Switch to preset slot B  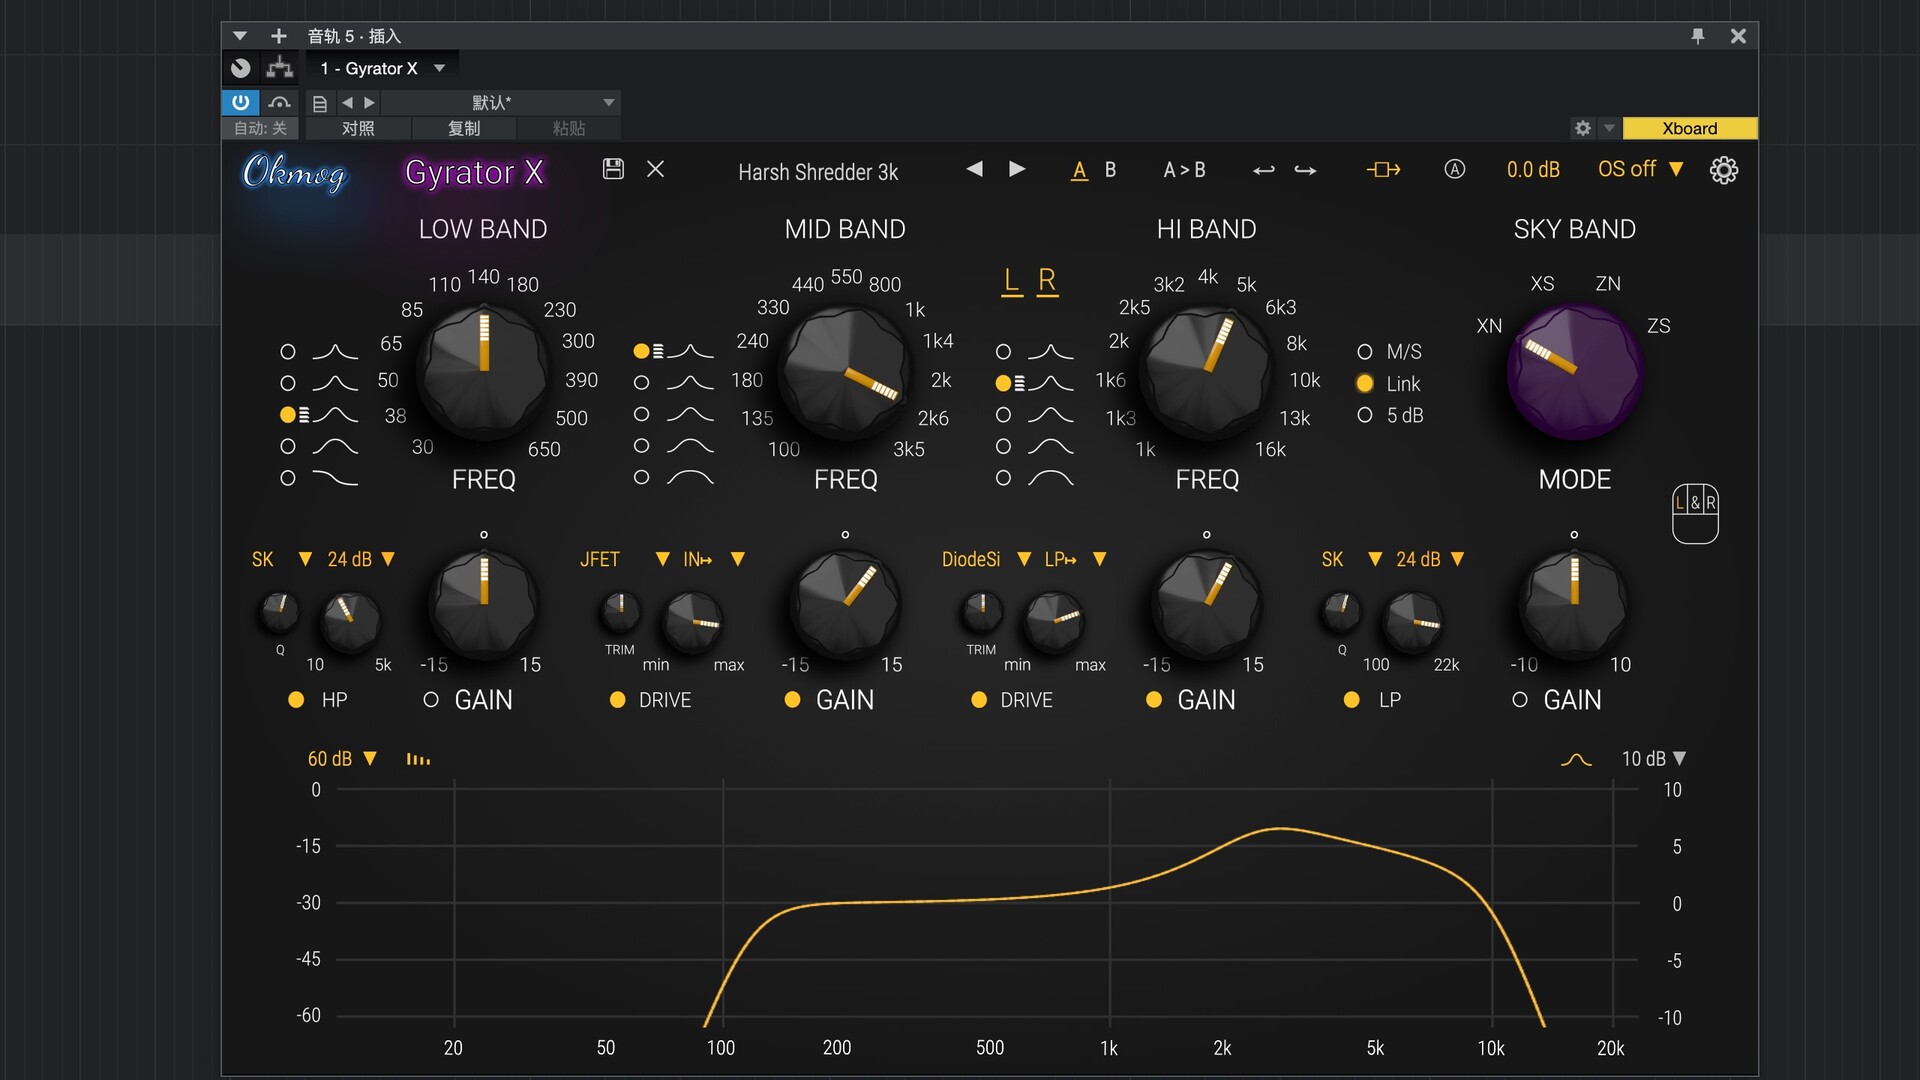point(1110,170)
